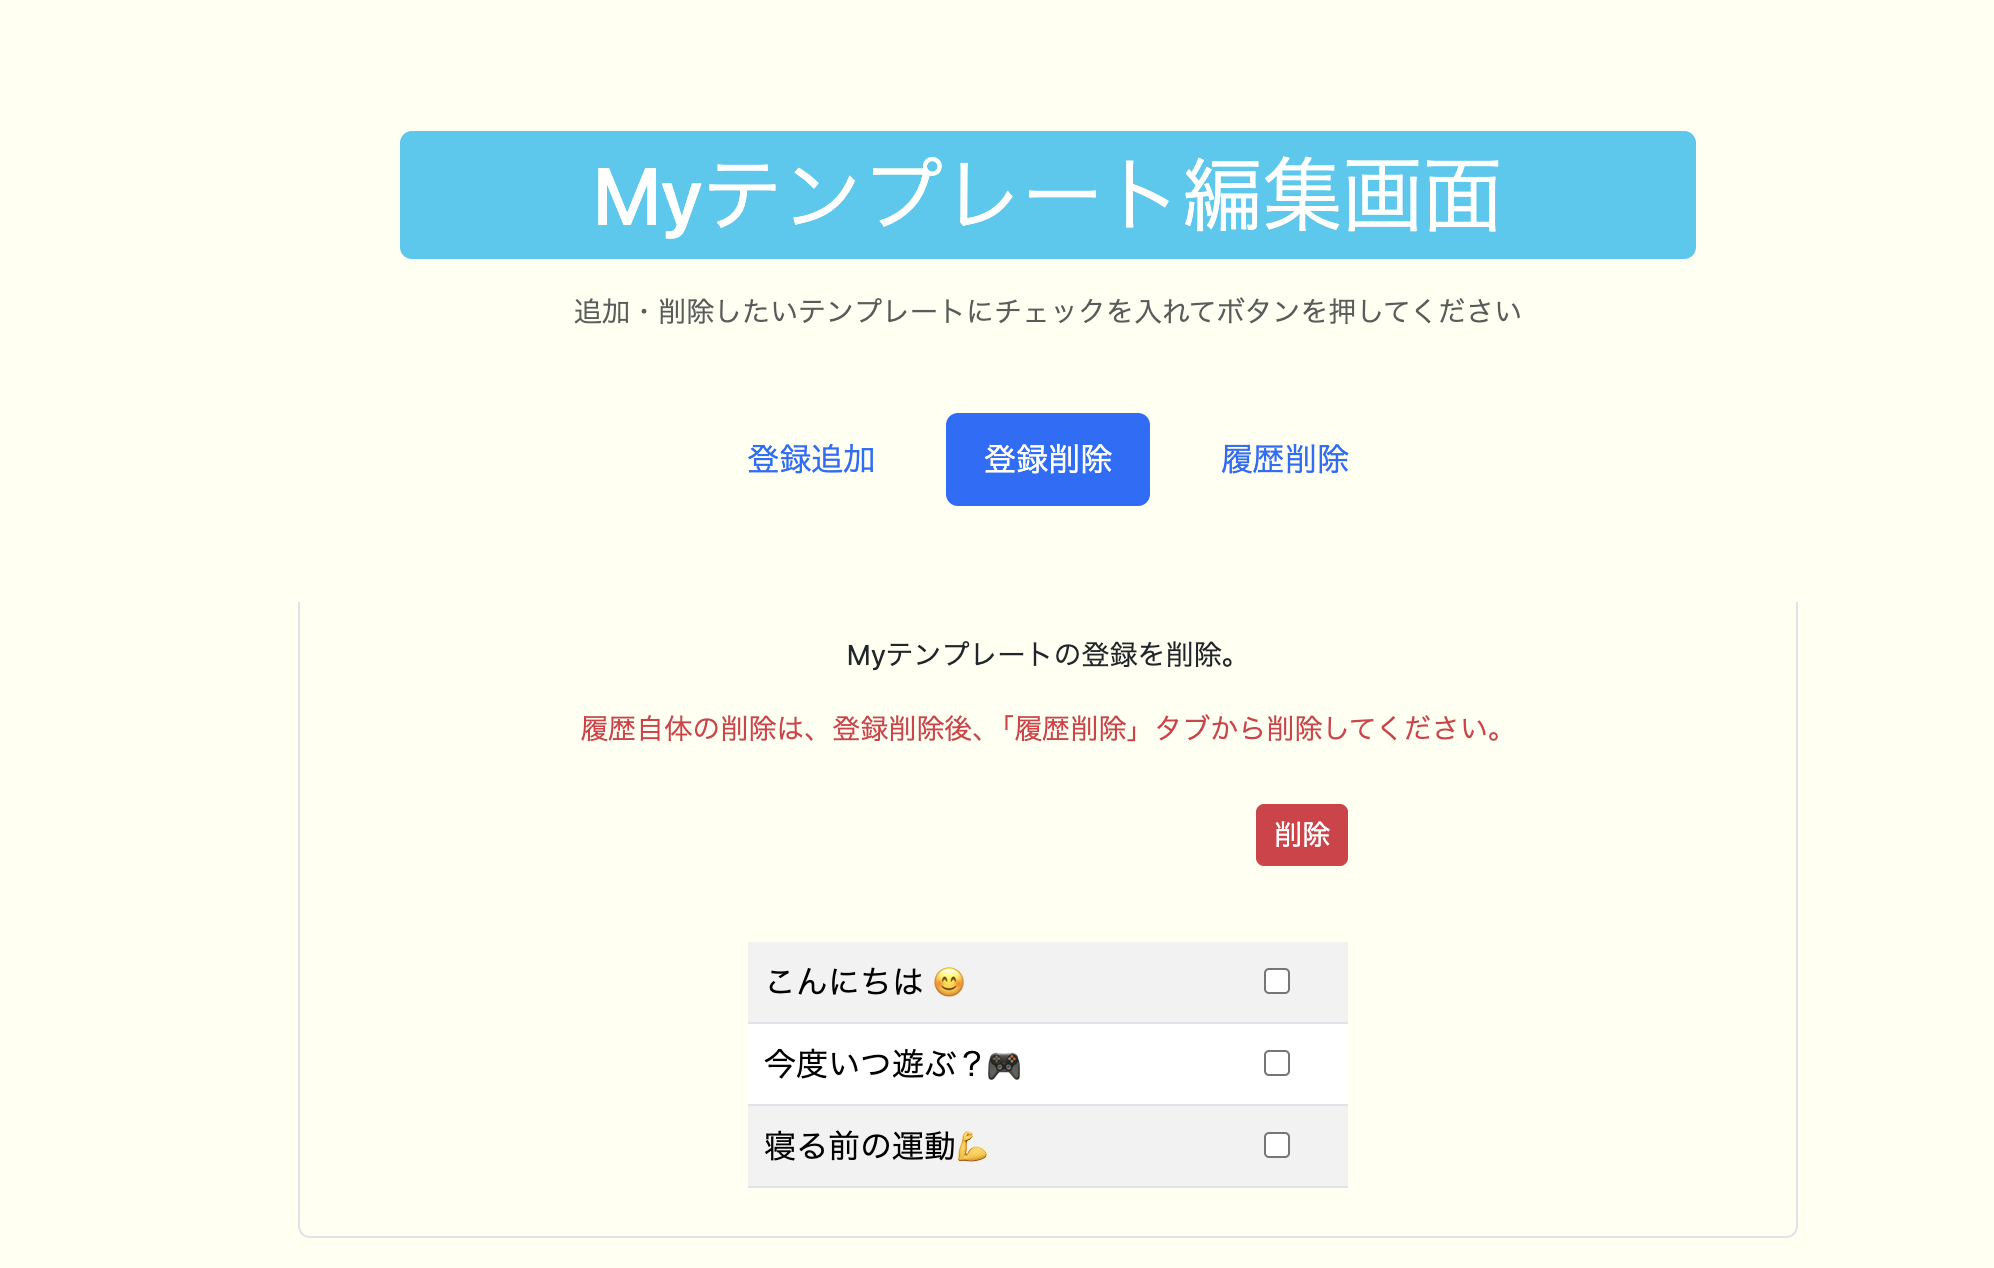The height and width of the screenshot is (1268, 1994).
Task: Open the 履歴削除 tab
Action: [1284, 459]
